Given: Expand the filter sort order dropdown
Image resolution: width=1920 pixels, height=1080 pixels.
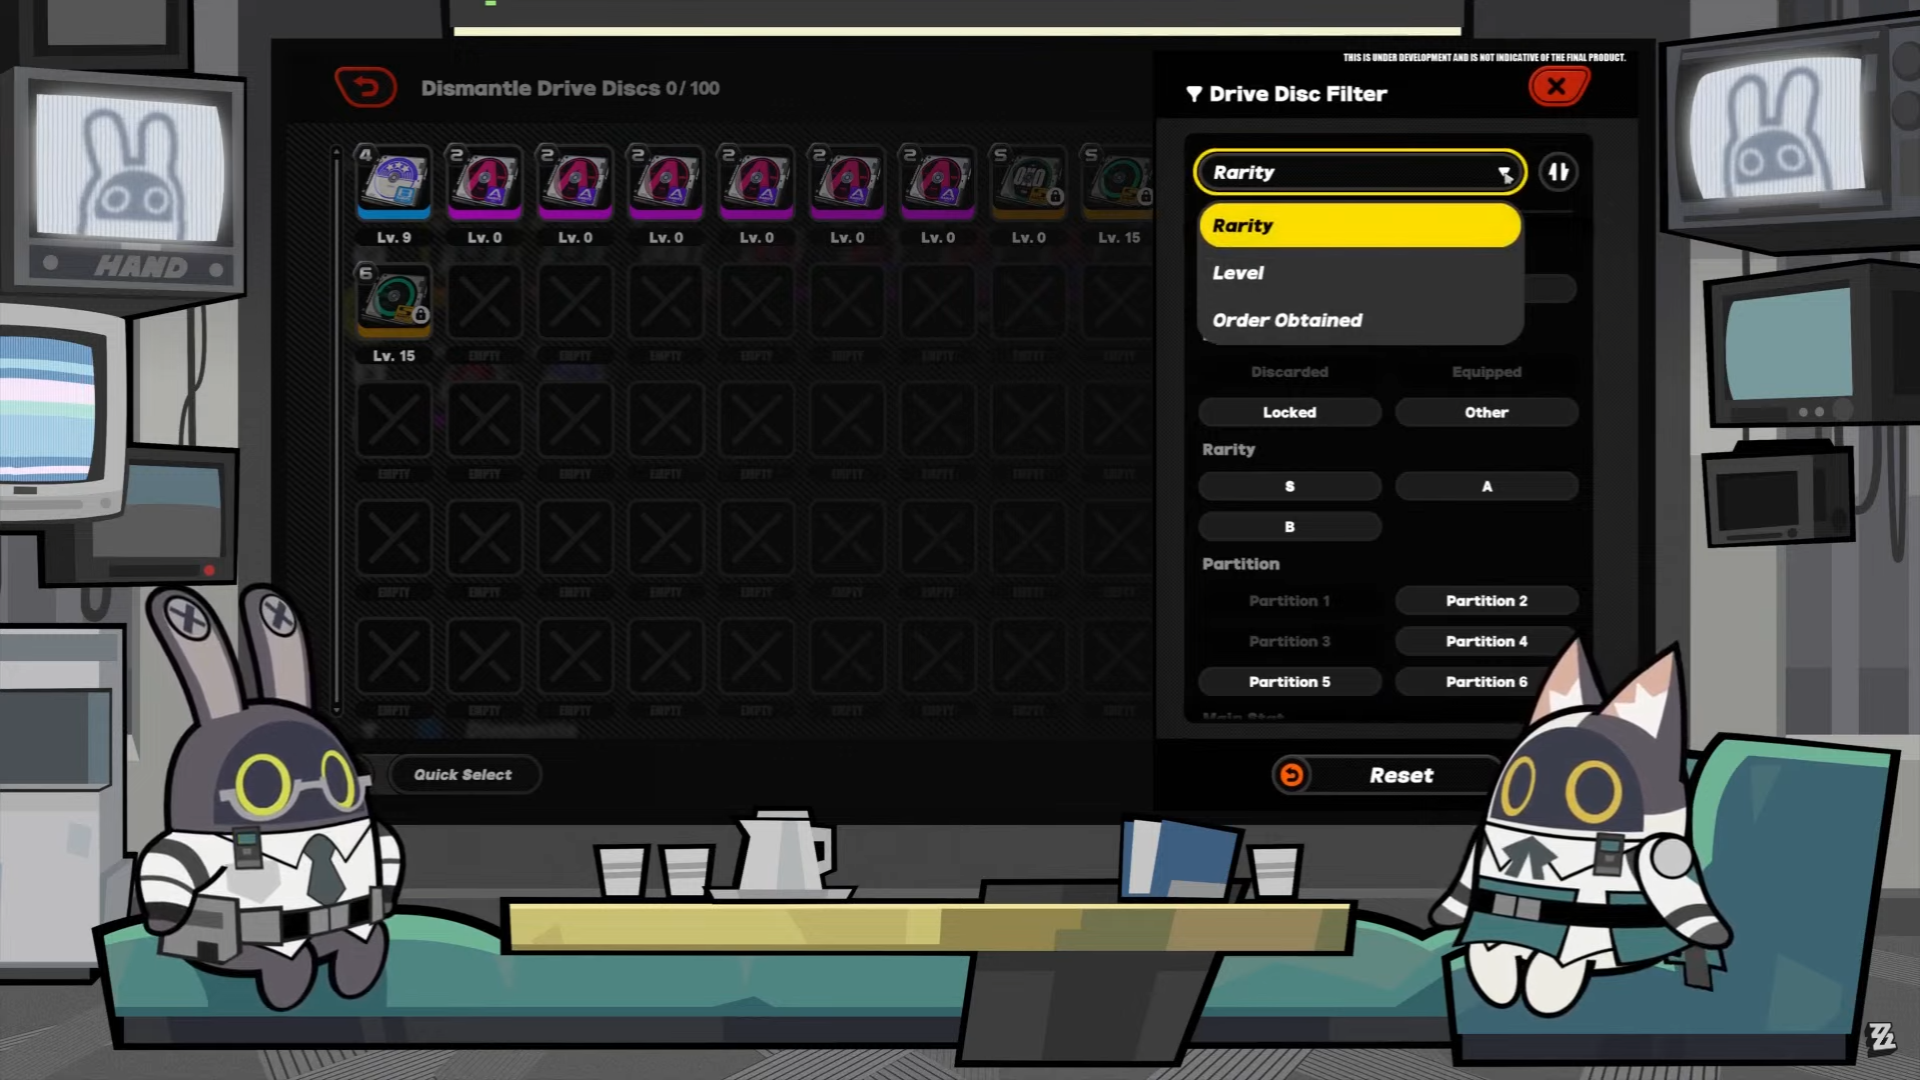Looking at the screenshot, I should (x=1358, y=171).
